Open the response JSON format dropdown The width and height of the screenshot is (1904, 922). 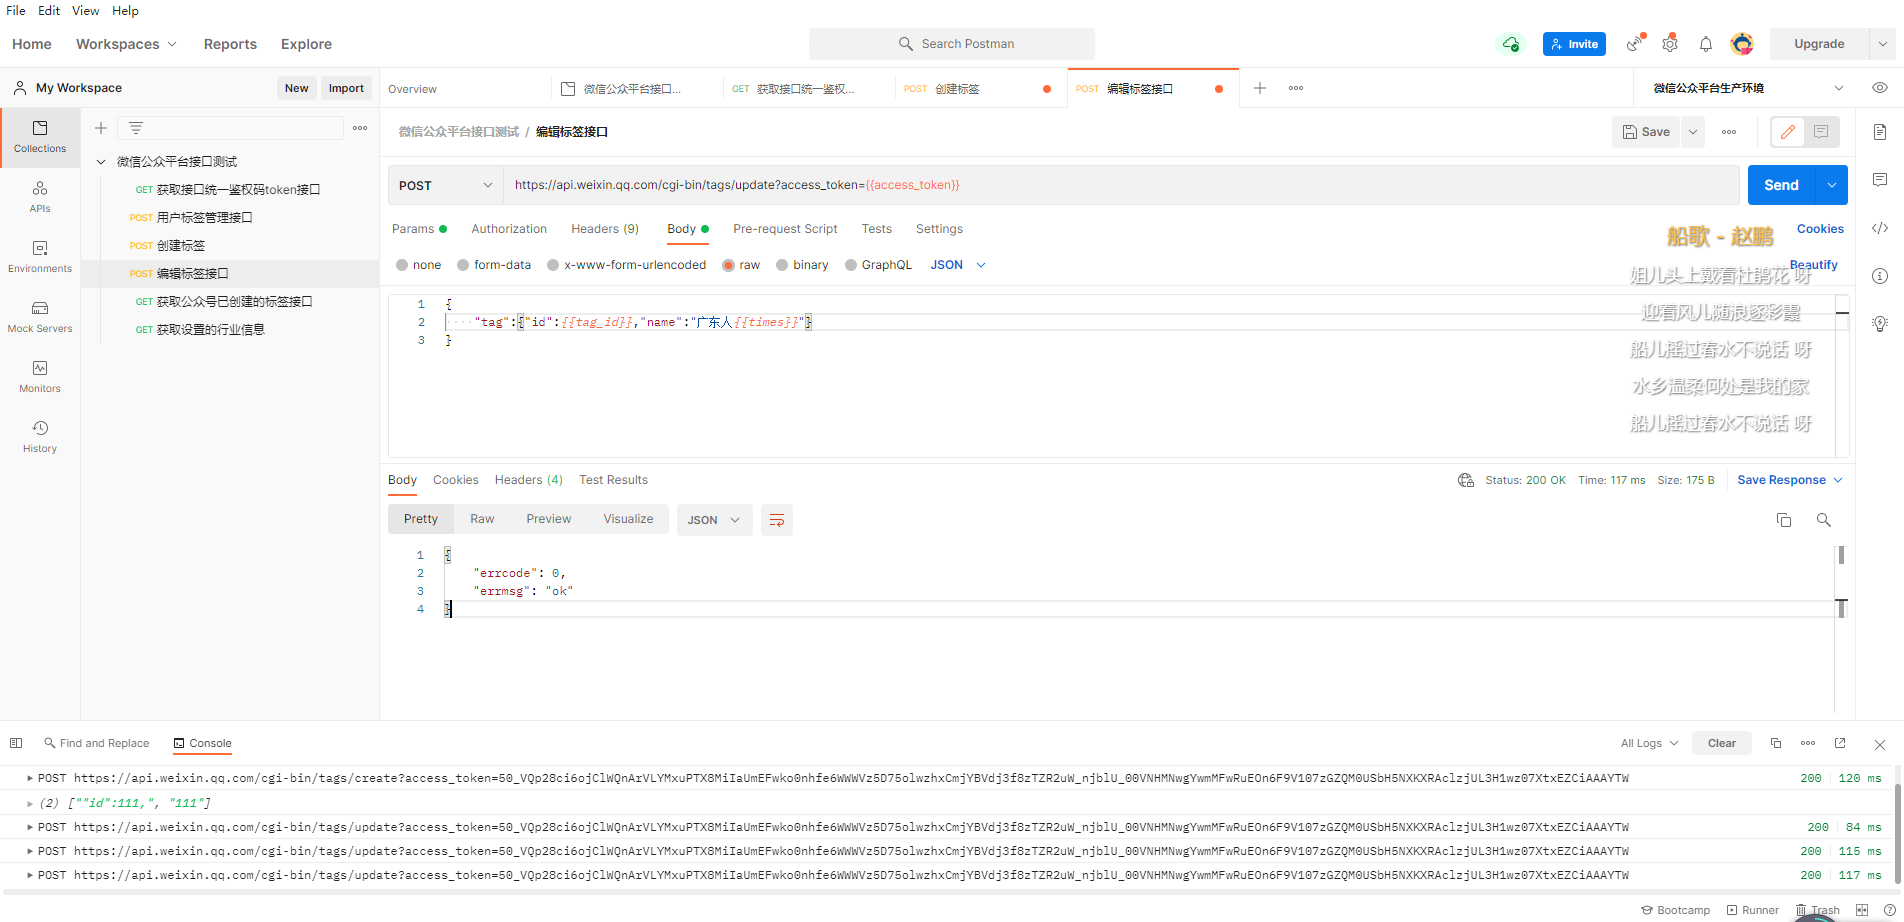(x=714, y=520)
